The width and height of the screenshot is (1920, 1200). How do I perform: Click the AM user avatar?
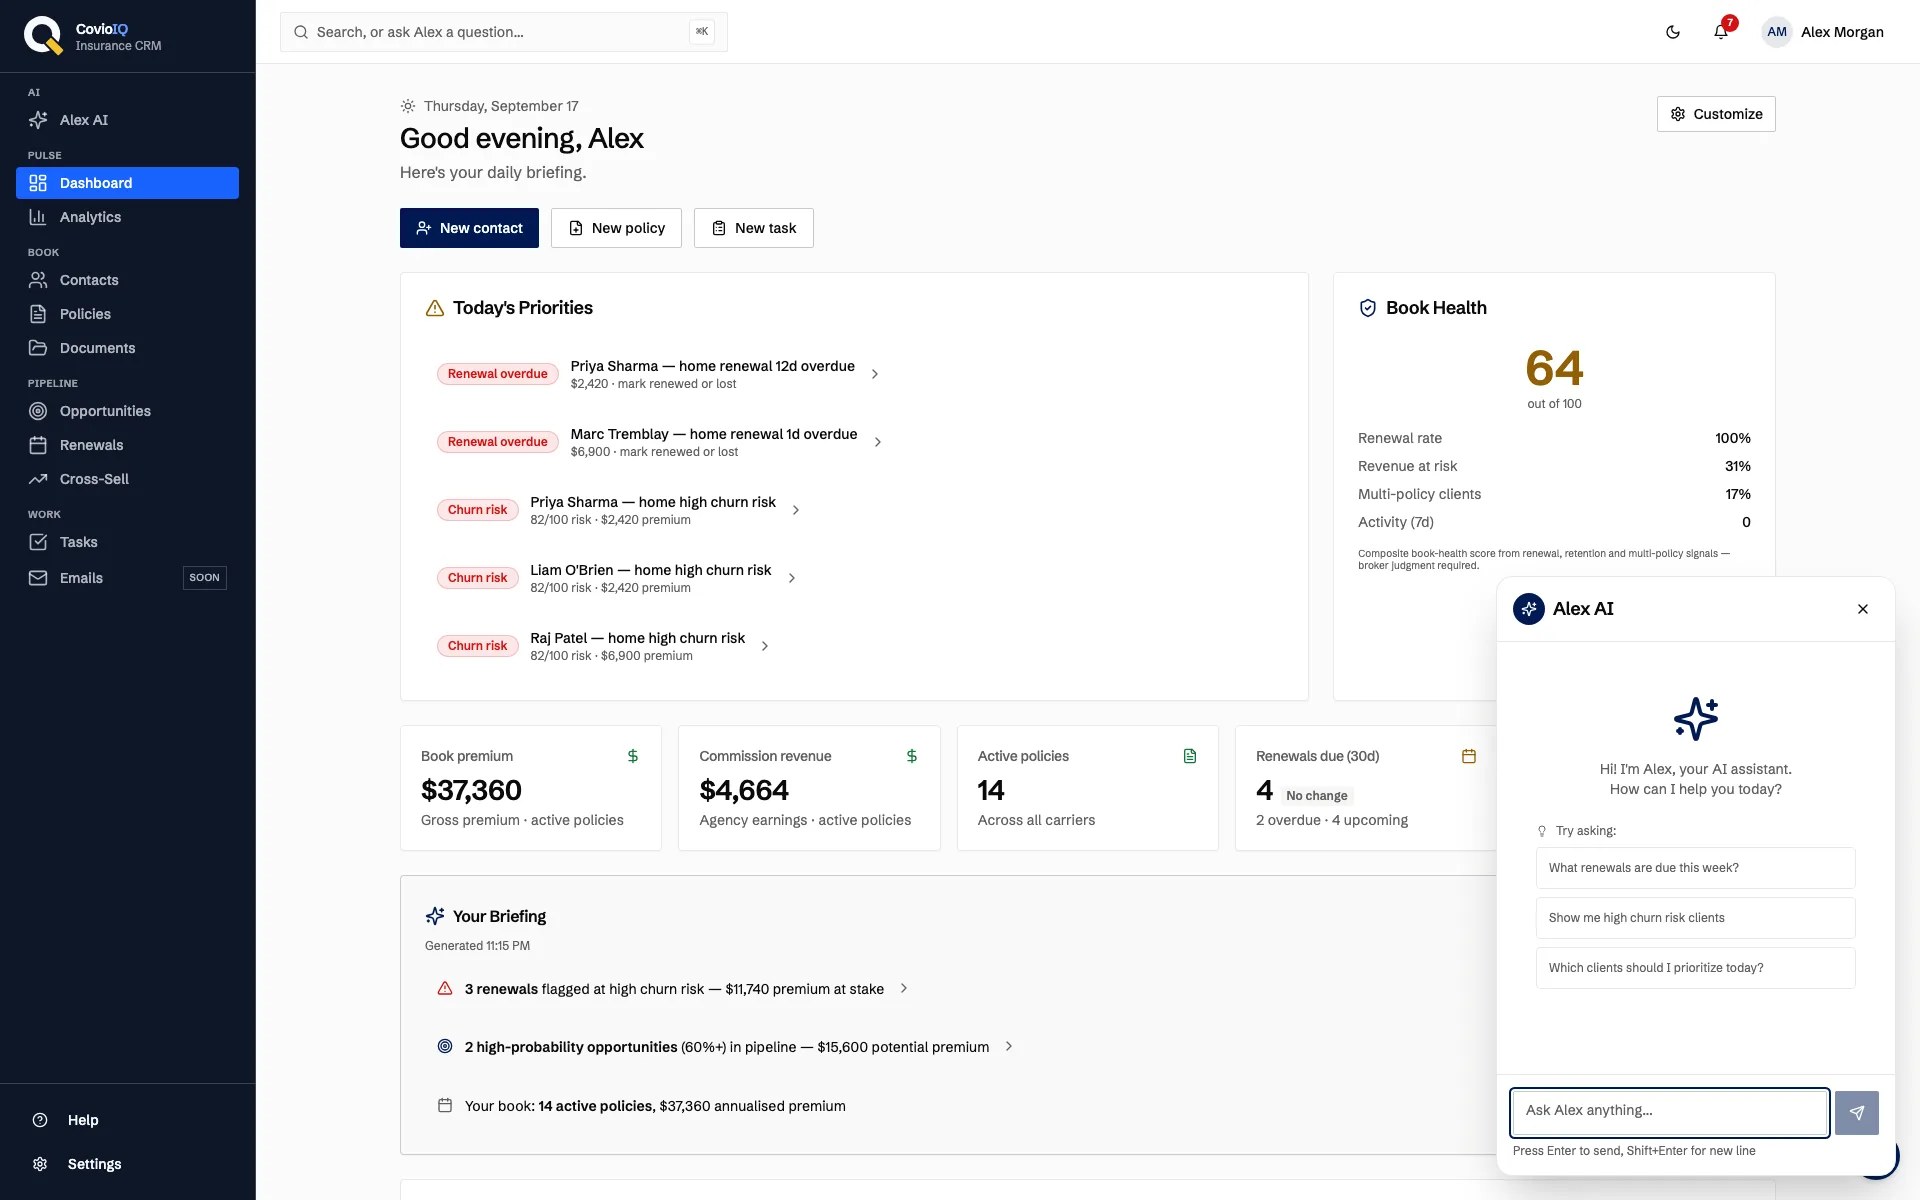[x=1777, y=32]
